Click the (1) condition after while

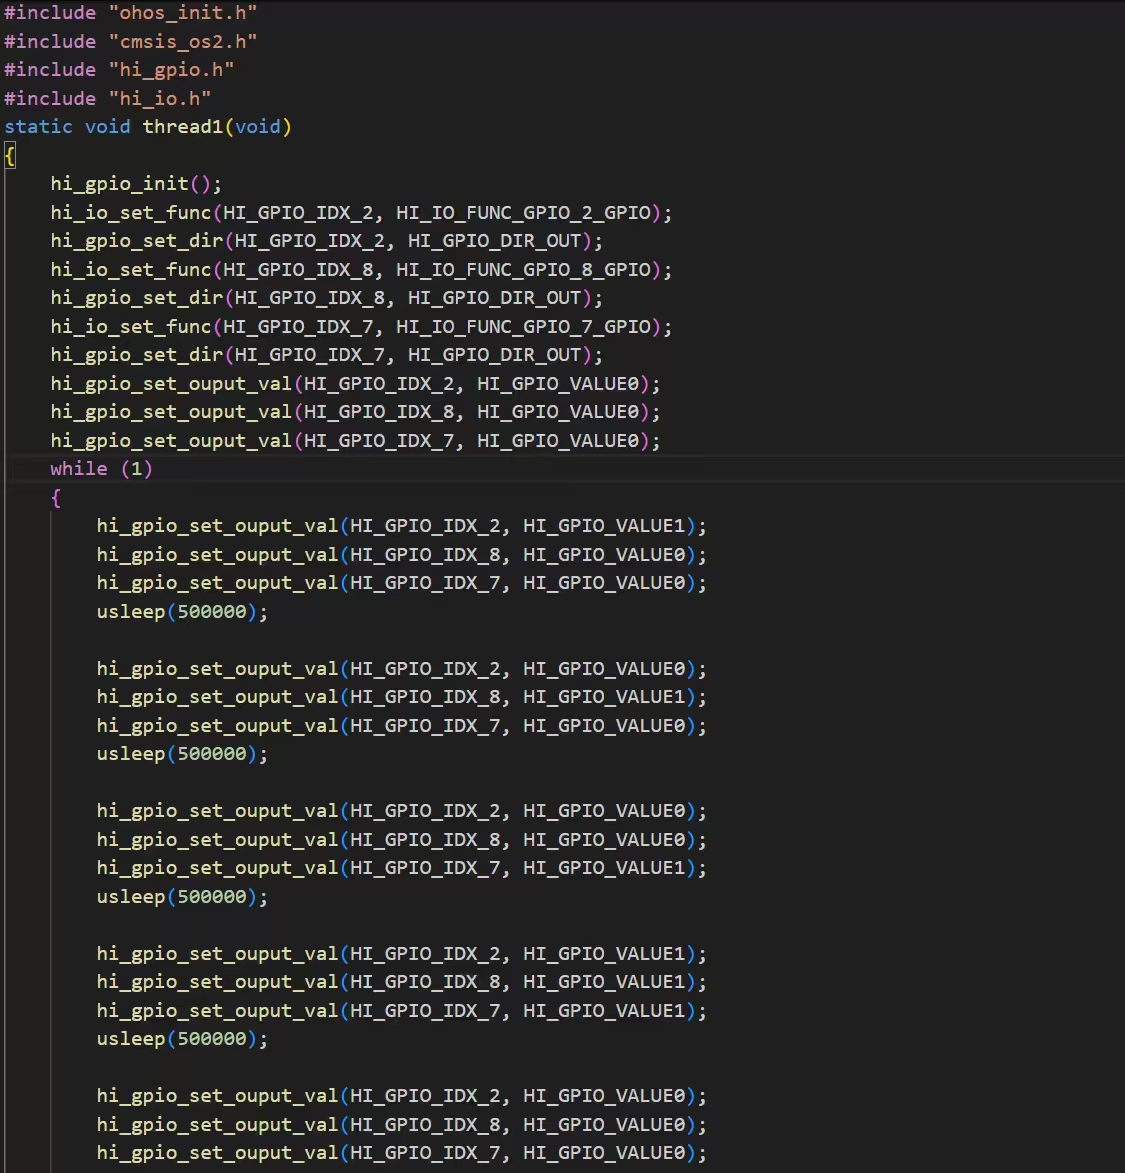tap(137, 469)
